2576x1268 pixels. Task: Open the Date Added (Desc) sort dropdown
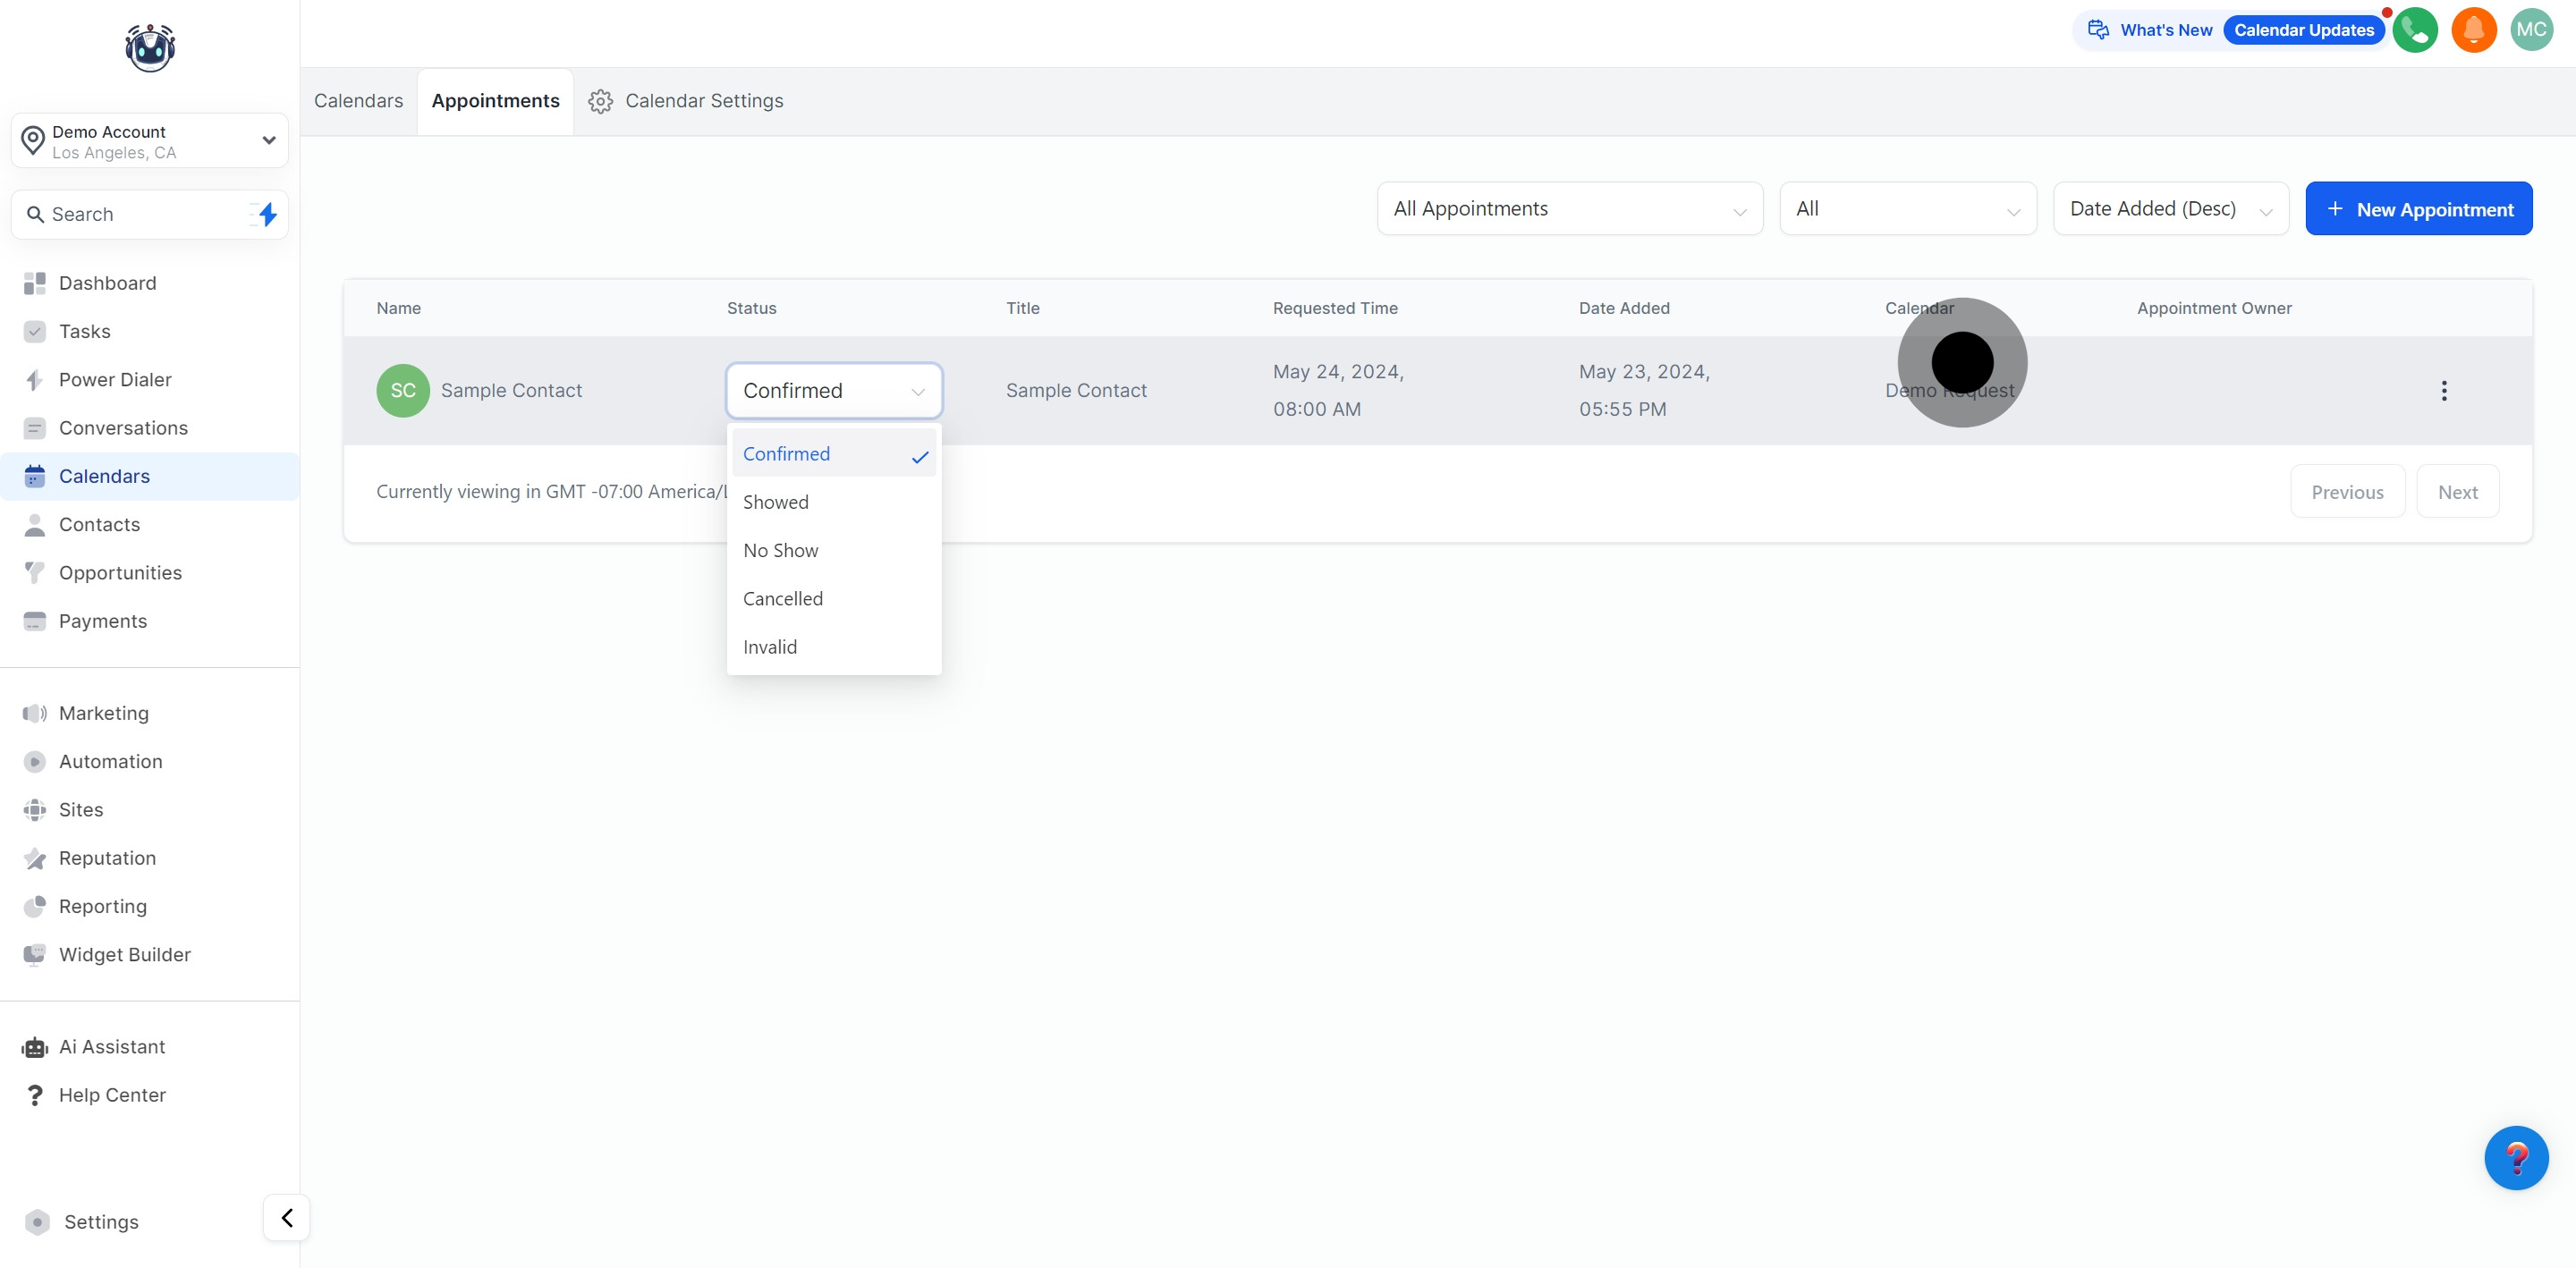pyautogui.click(x=2170, y=209)
